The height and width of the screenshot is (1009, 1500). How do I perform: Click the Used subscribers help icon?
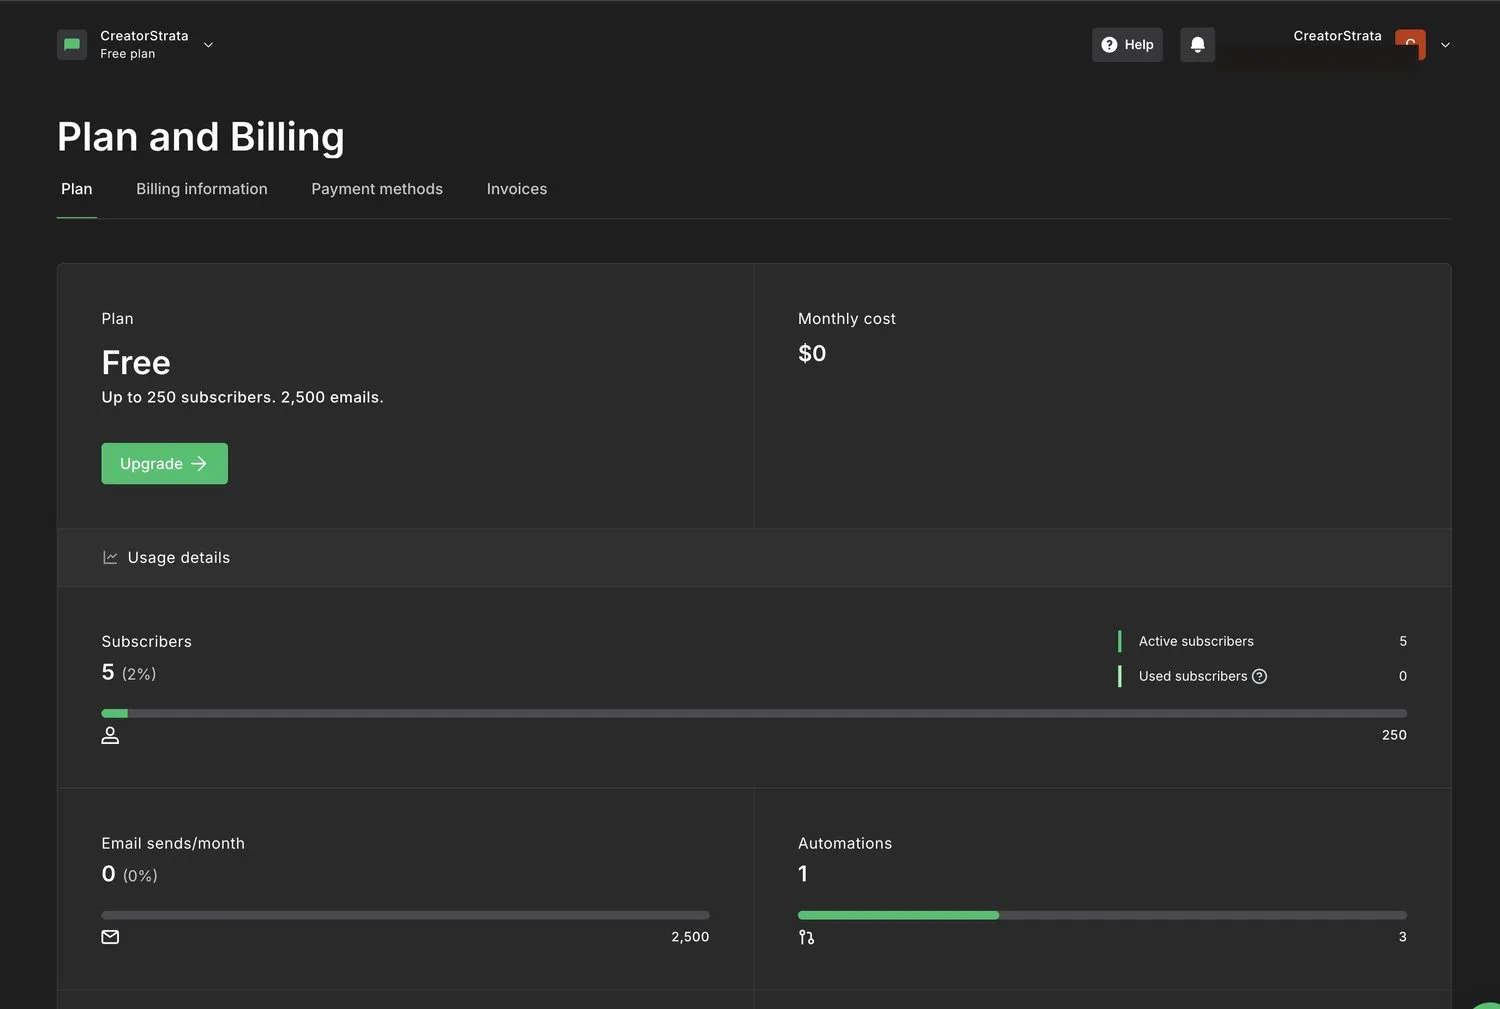[1259, 676]
